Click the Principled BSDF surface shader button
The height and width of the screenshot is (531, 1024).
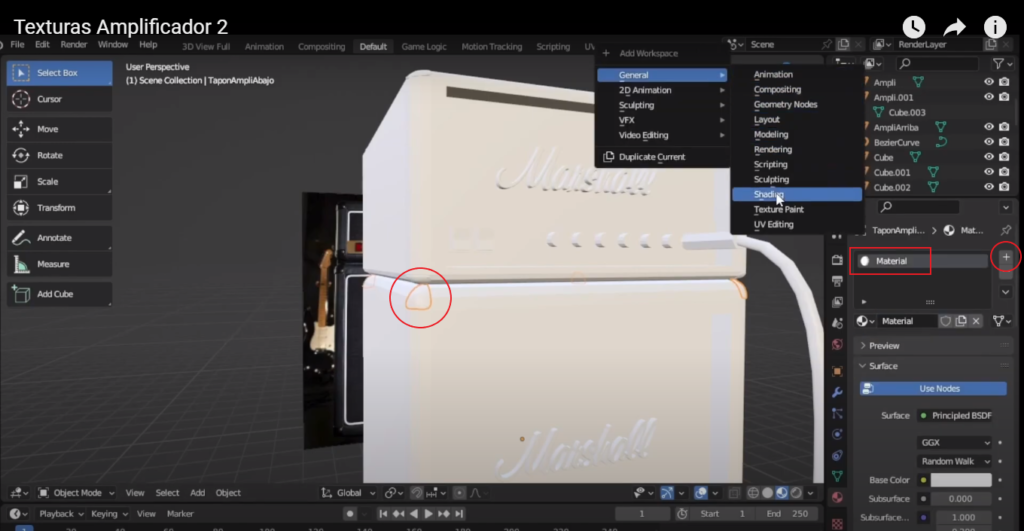tap(954, 415)
